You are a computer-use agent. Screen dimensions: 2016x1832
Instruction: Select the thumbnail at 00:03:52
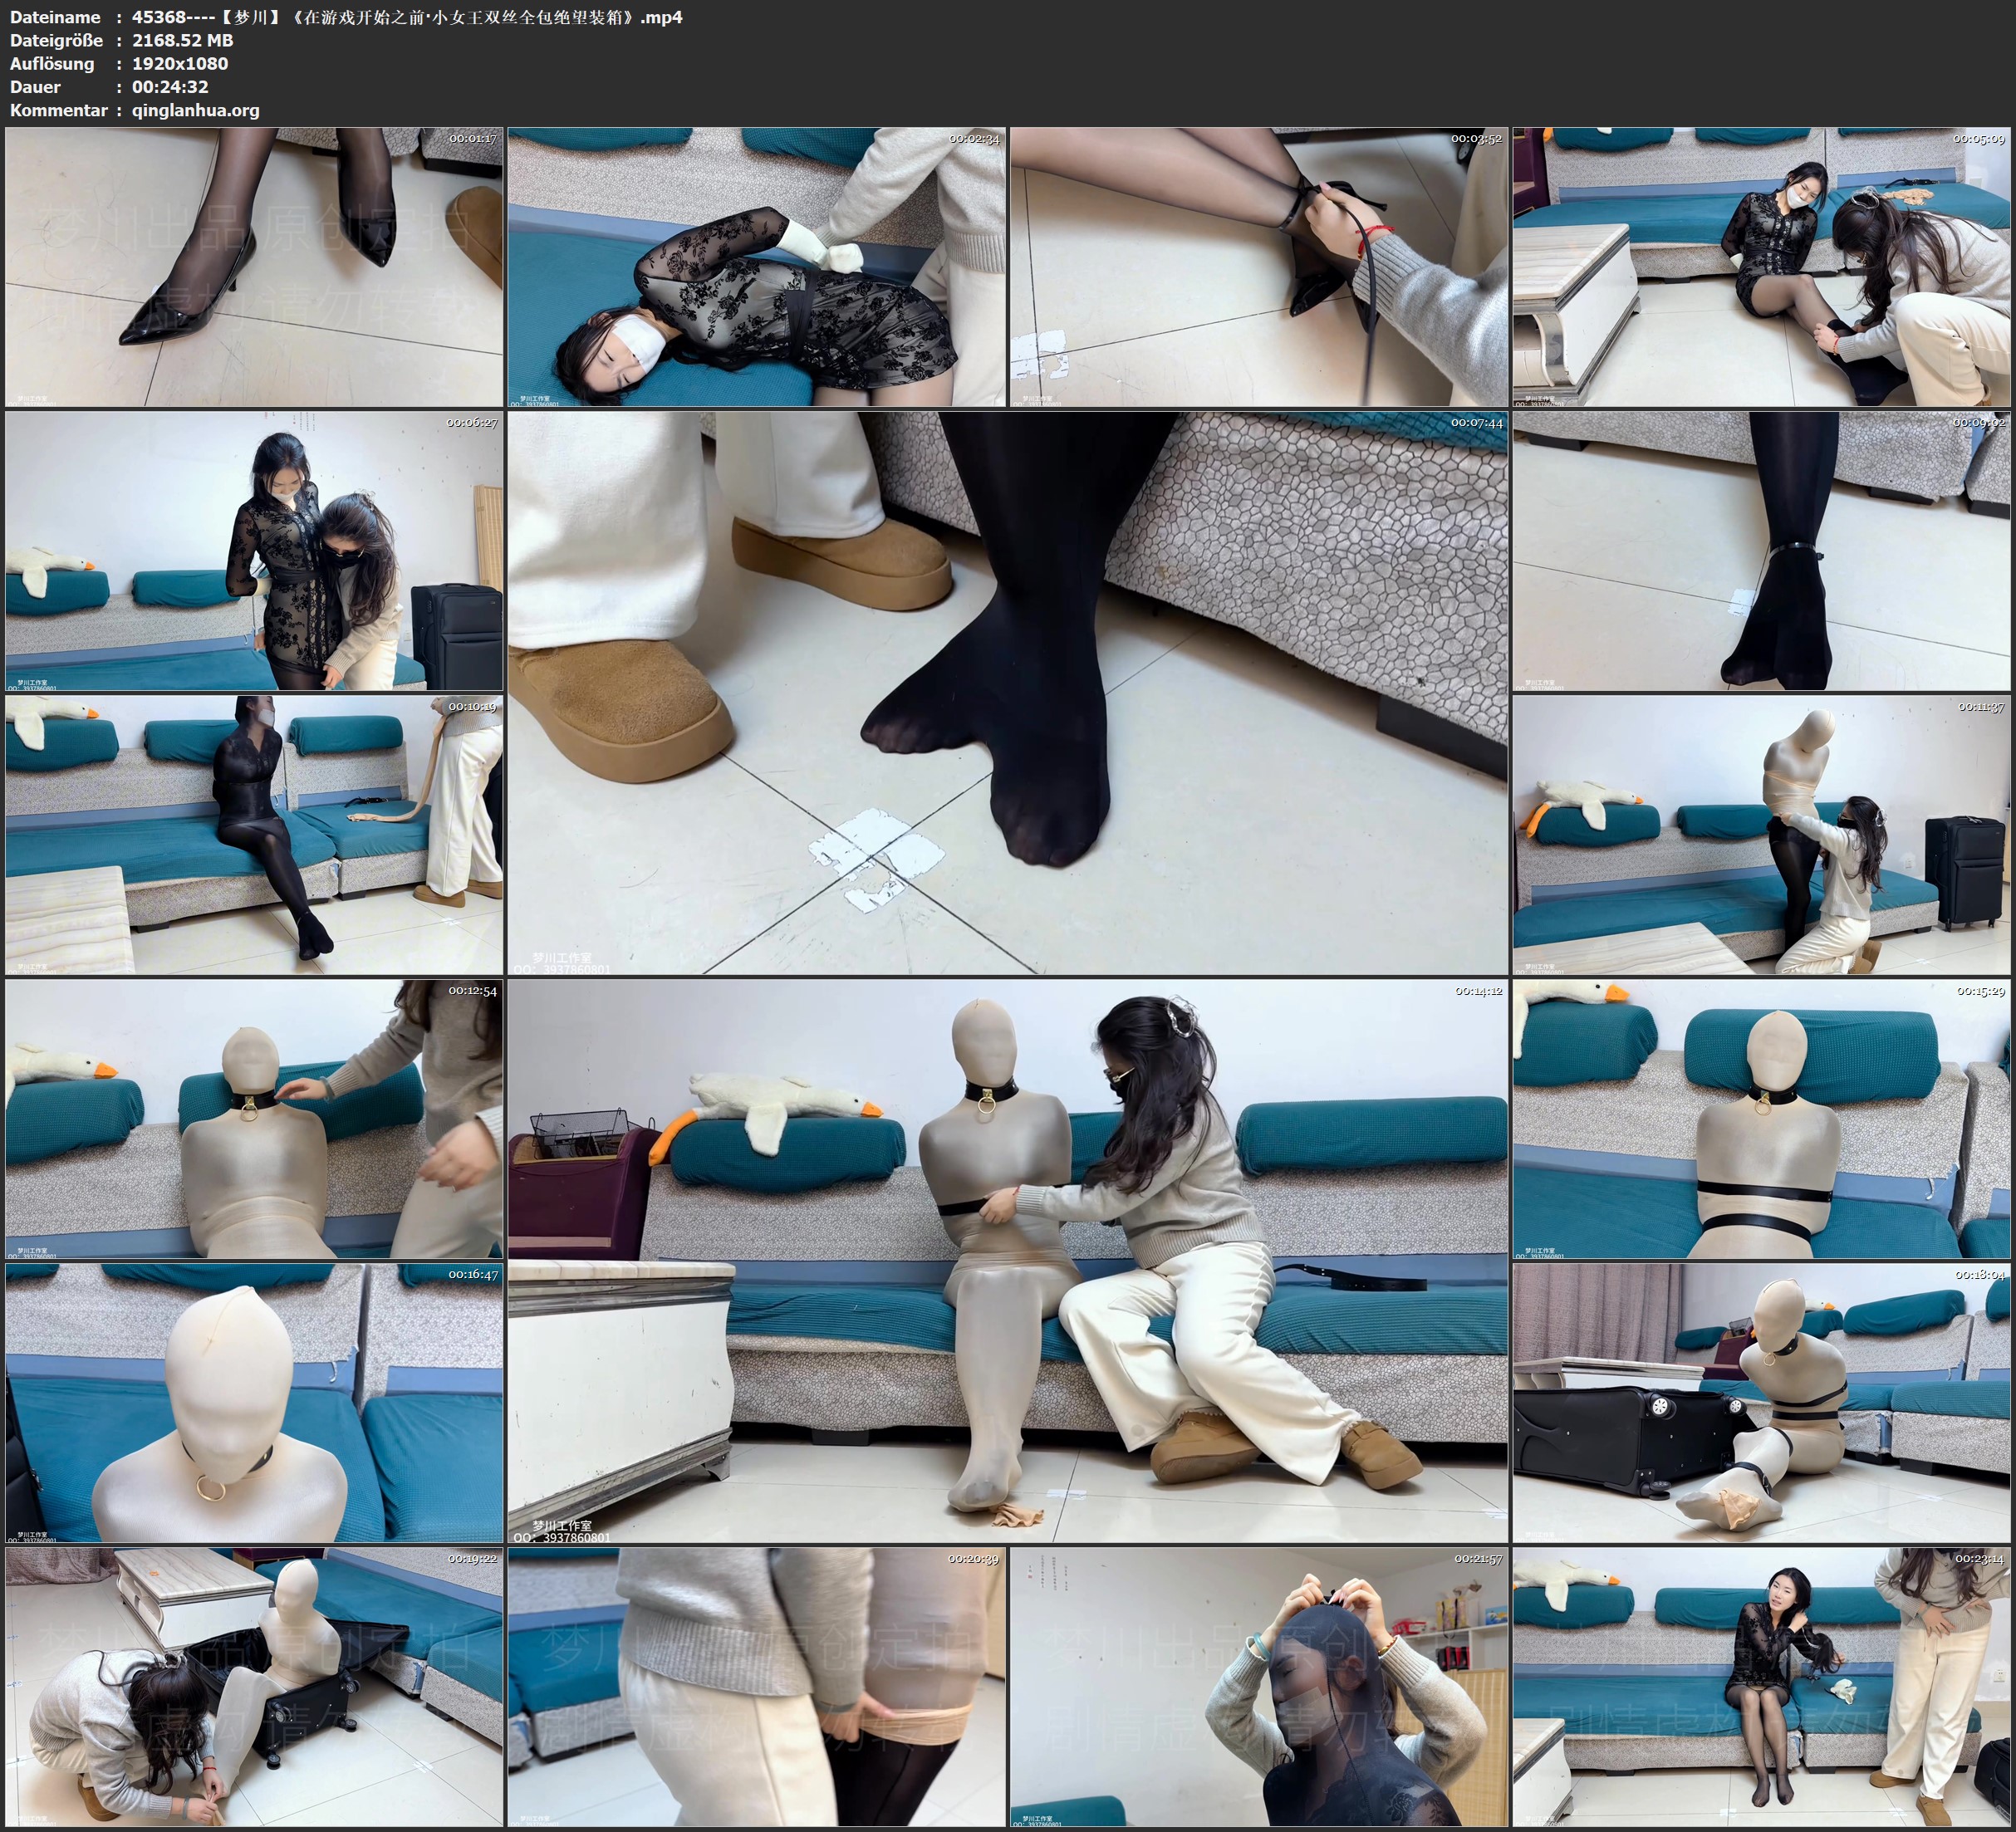(1258, 267)
